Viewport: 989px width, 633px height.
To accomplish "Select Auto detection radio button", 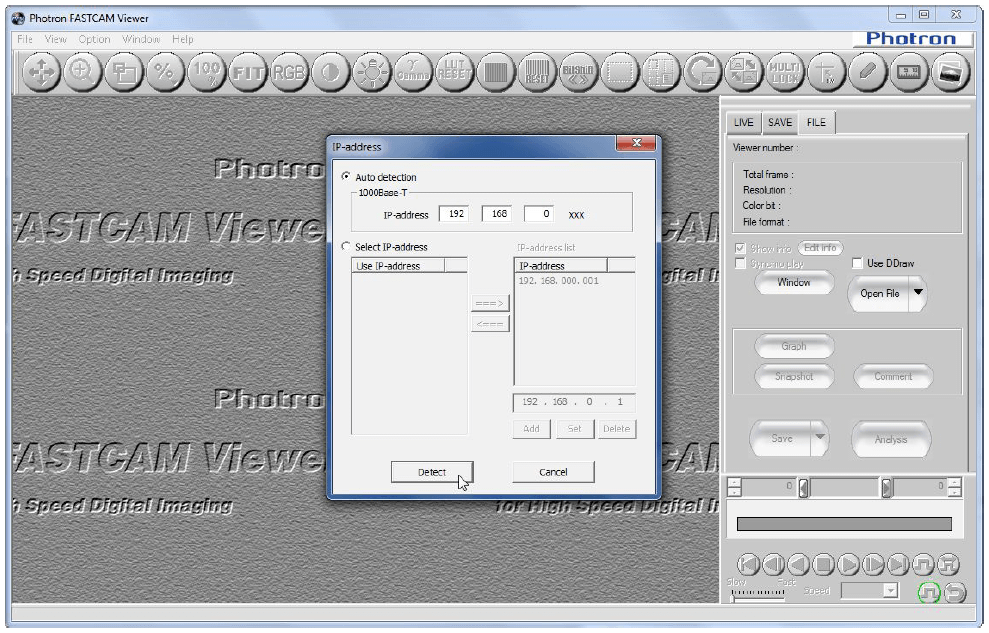I will click(x=346, y=177).
